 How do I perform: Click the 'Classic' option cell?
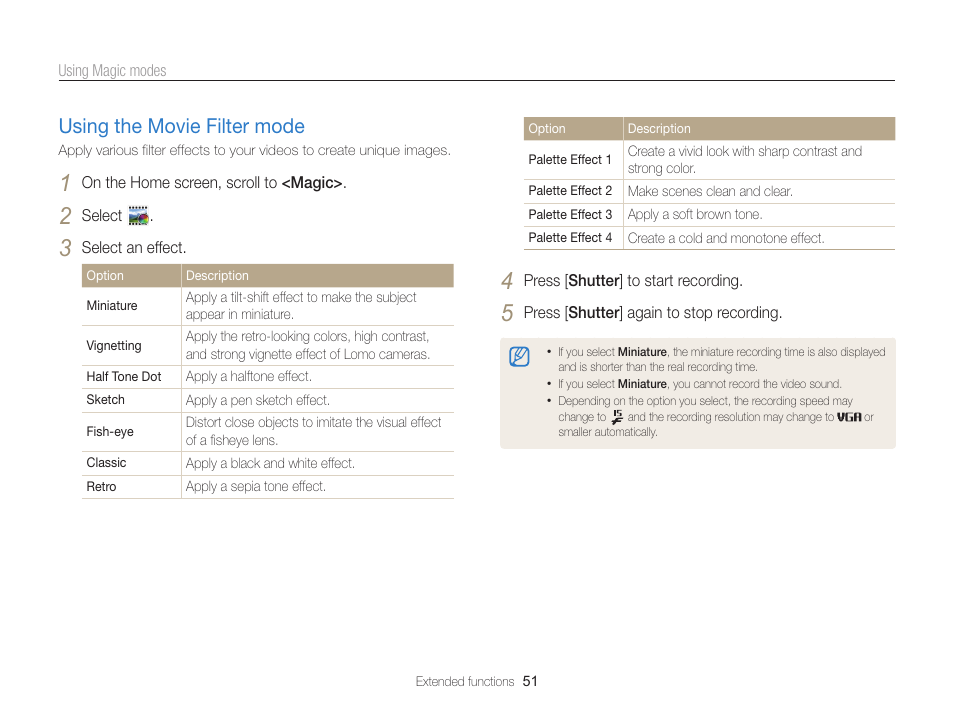pos(131,463)
